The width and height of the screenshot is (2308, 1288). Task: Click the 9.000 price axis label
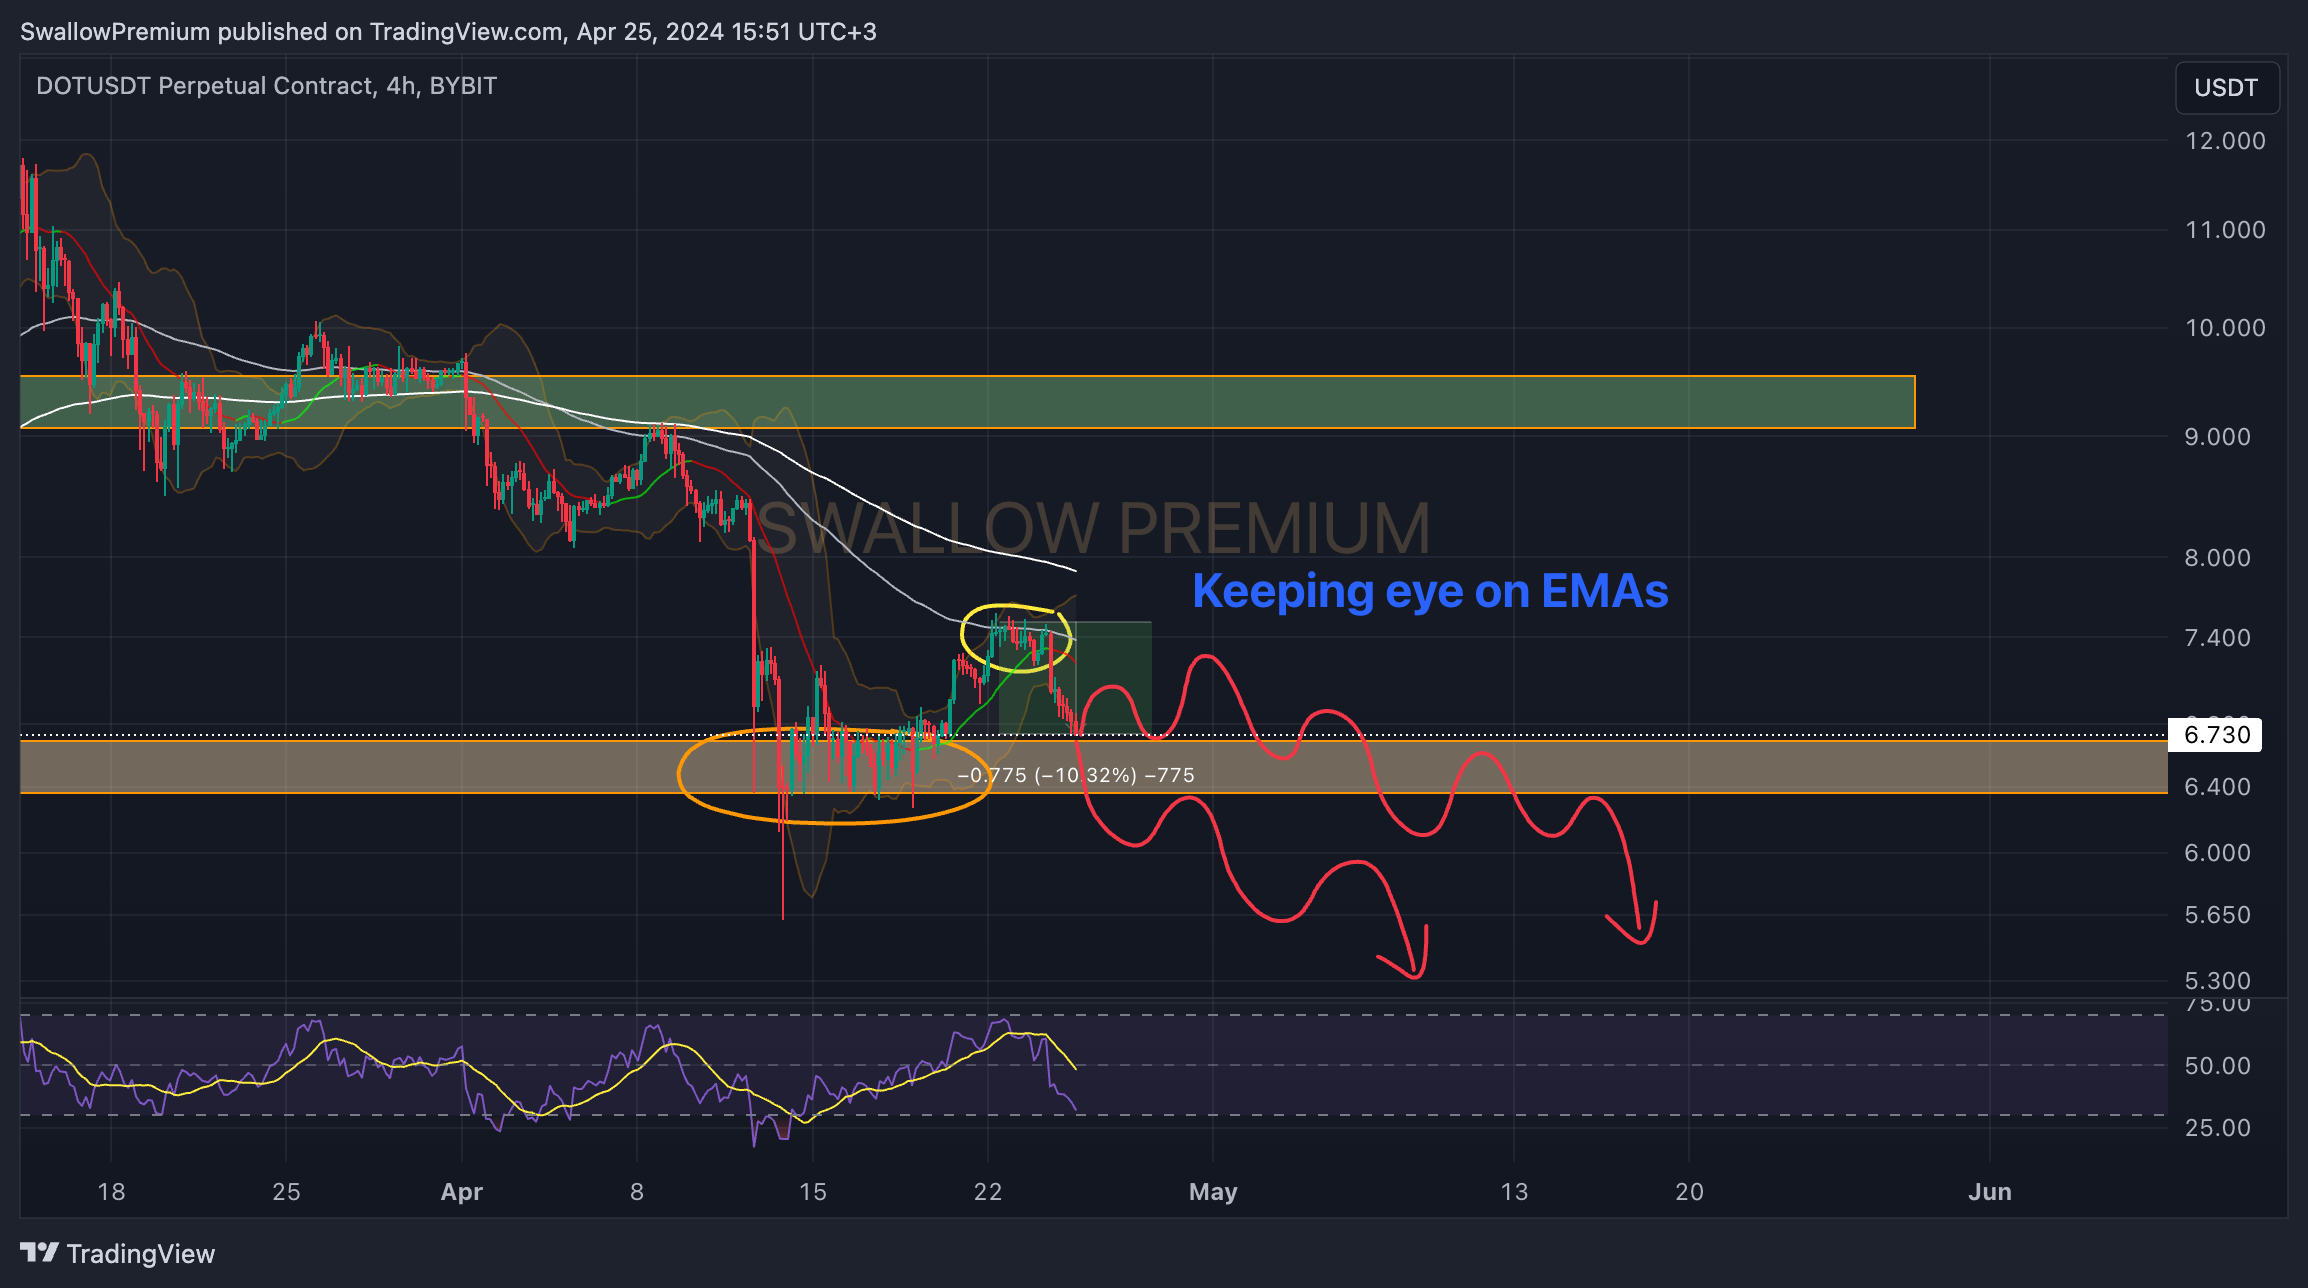2217,437
